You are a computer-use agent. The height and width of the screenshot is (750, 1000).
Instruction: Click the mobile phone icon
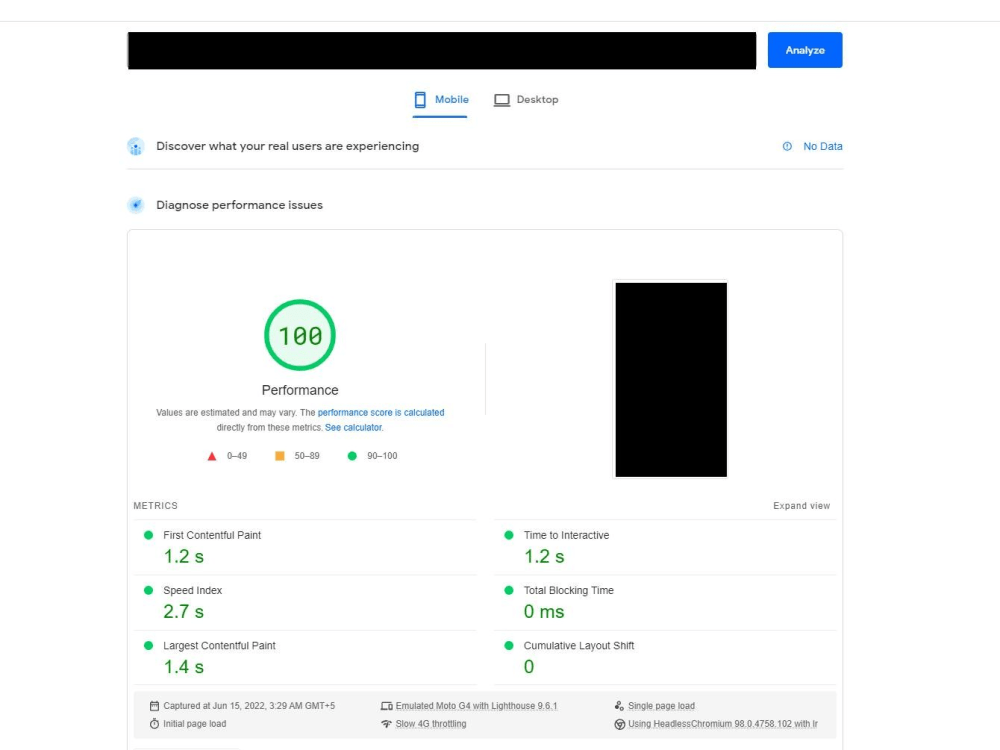click(x=420, y=99)
